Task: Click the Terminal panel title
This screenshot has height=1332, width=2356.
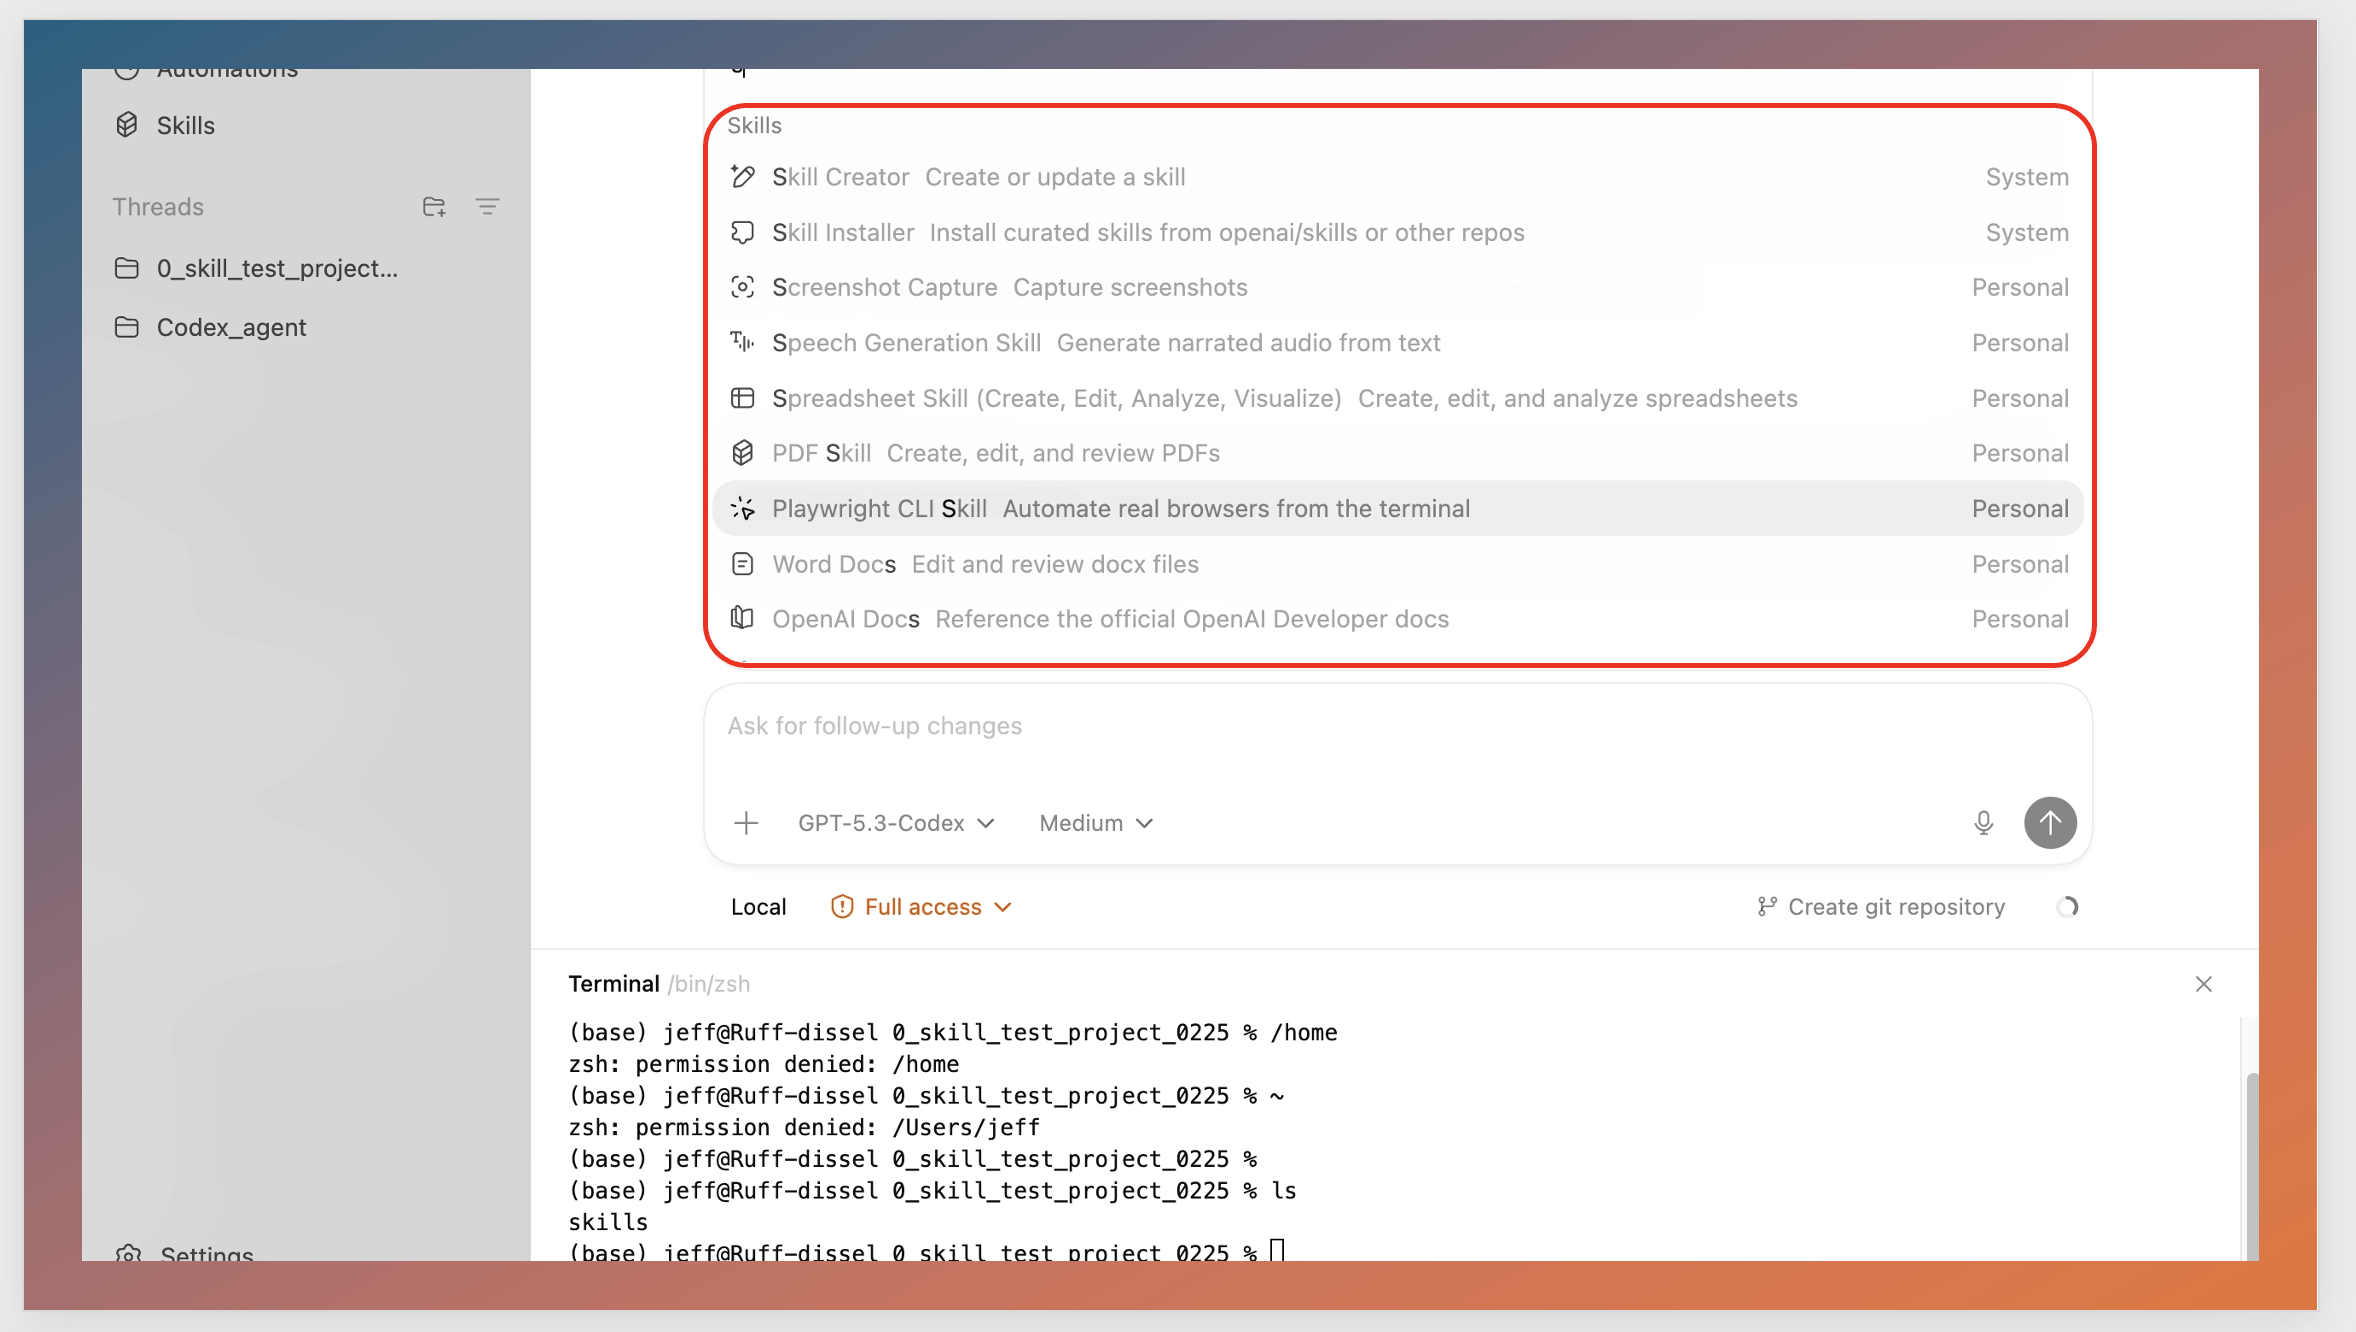Action: pyautogui.click(x=614, y=984)
